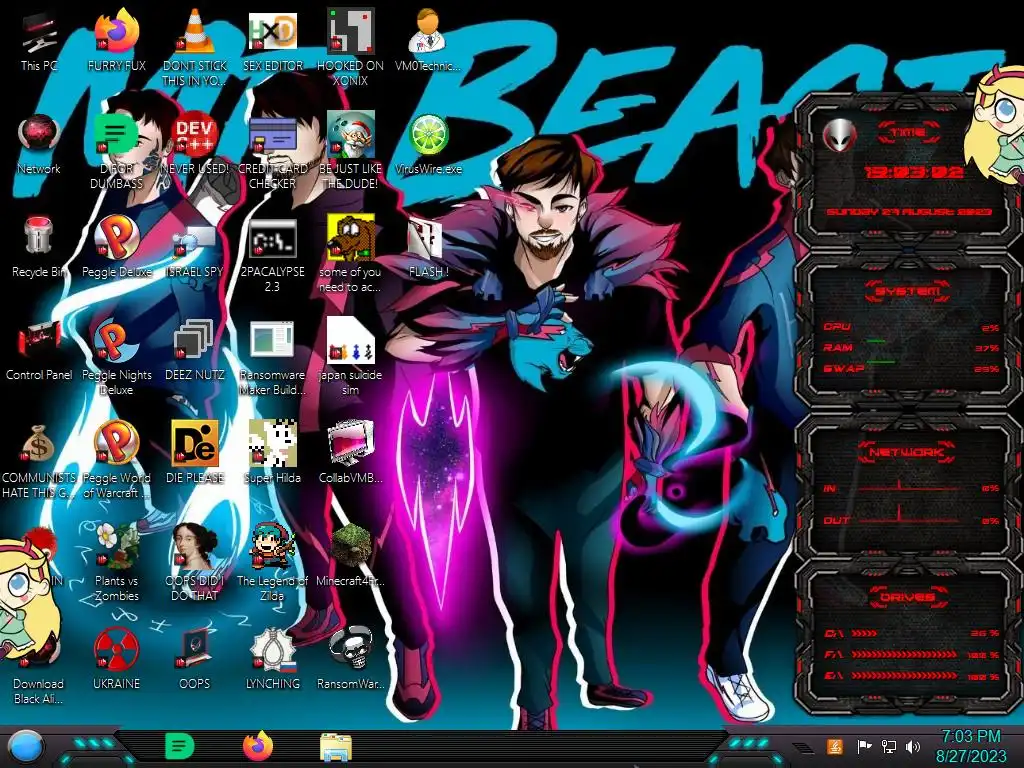This screenshot has width=1024, height=768.
Task: Click the TIME header in the widget
Action: (x=908, y=132)
